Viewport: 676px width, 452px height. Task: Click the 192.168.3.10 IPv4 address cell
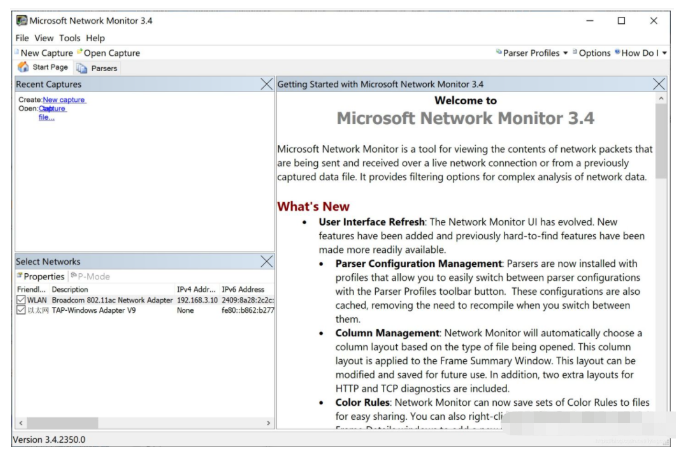coord(197,300)
